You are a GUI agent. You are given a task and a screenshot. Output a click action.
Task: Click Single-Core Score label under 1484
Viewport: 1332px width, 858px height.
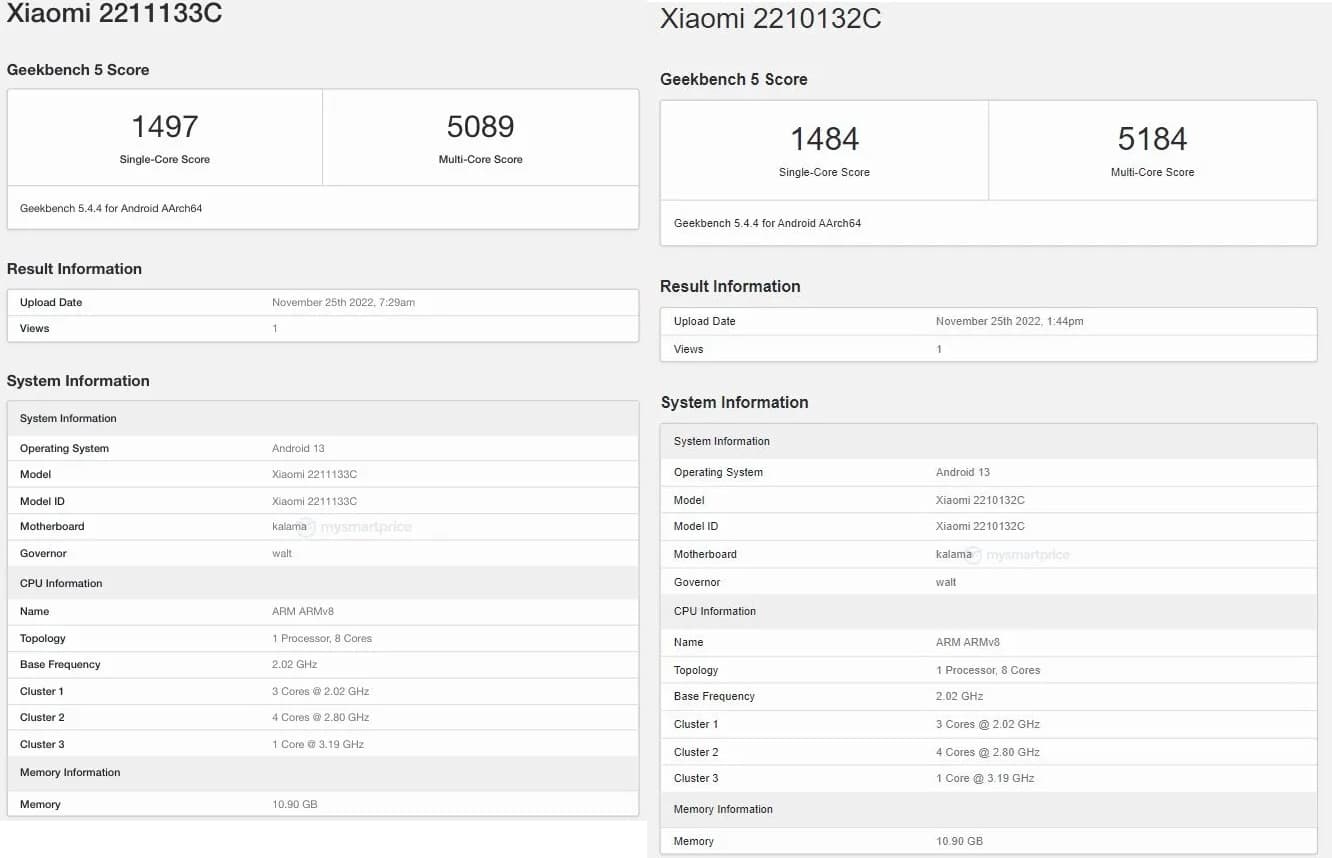click(824, 172)
